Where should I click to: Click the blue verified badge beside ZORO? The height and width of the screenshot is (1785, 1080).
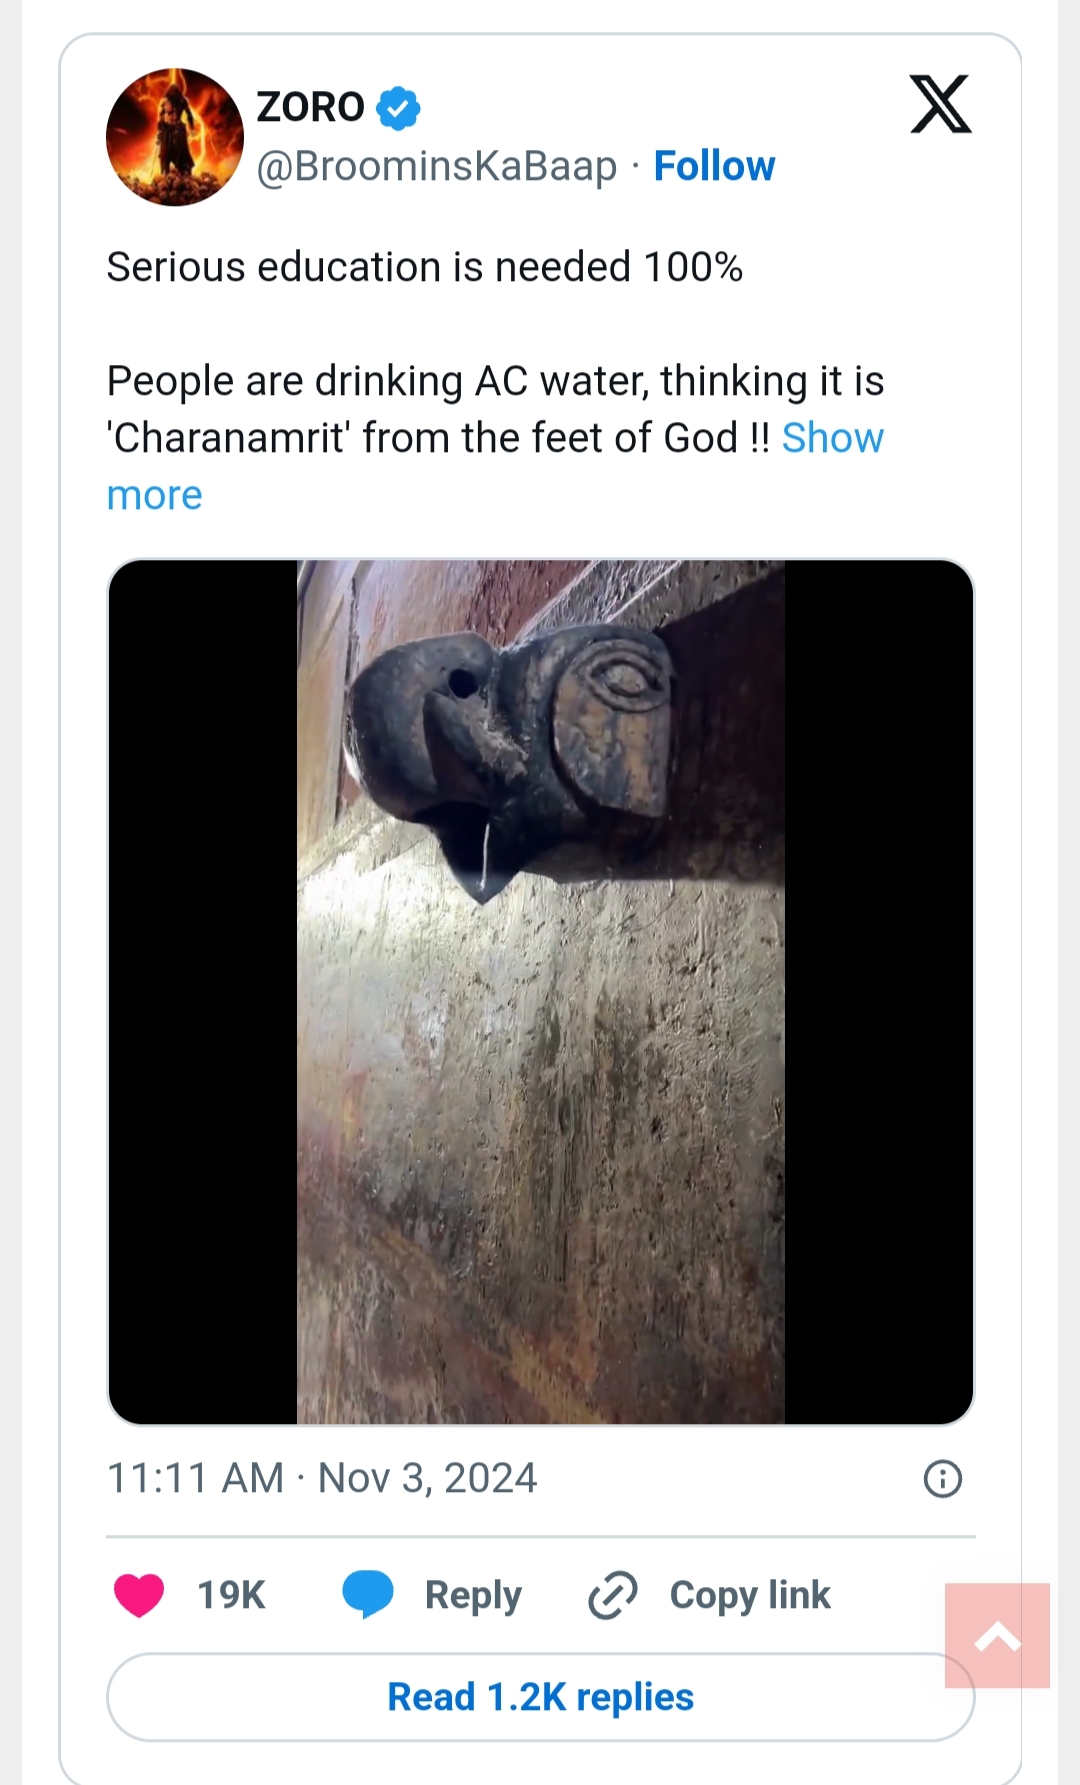398,108
